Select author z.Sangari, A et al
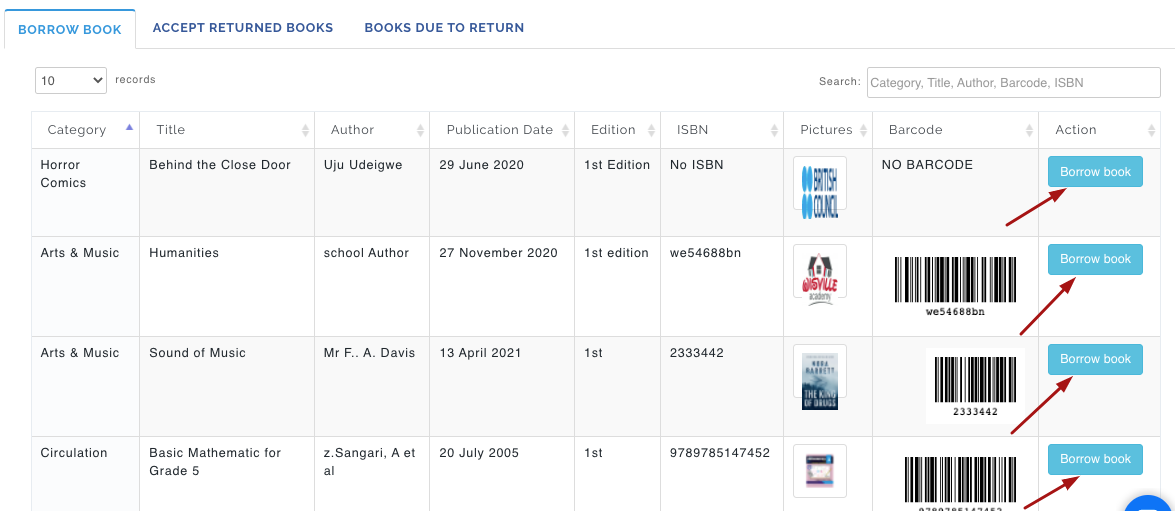Viewport: 1175px width, 511px height. click(369, 462)
